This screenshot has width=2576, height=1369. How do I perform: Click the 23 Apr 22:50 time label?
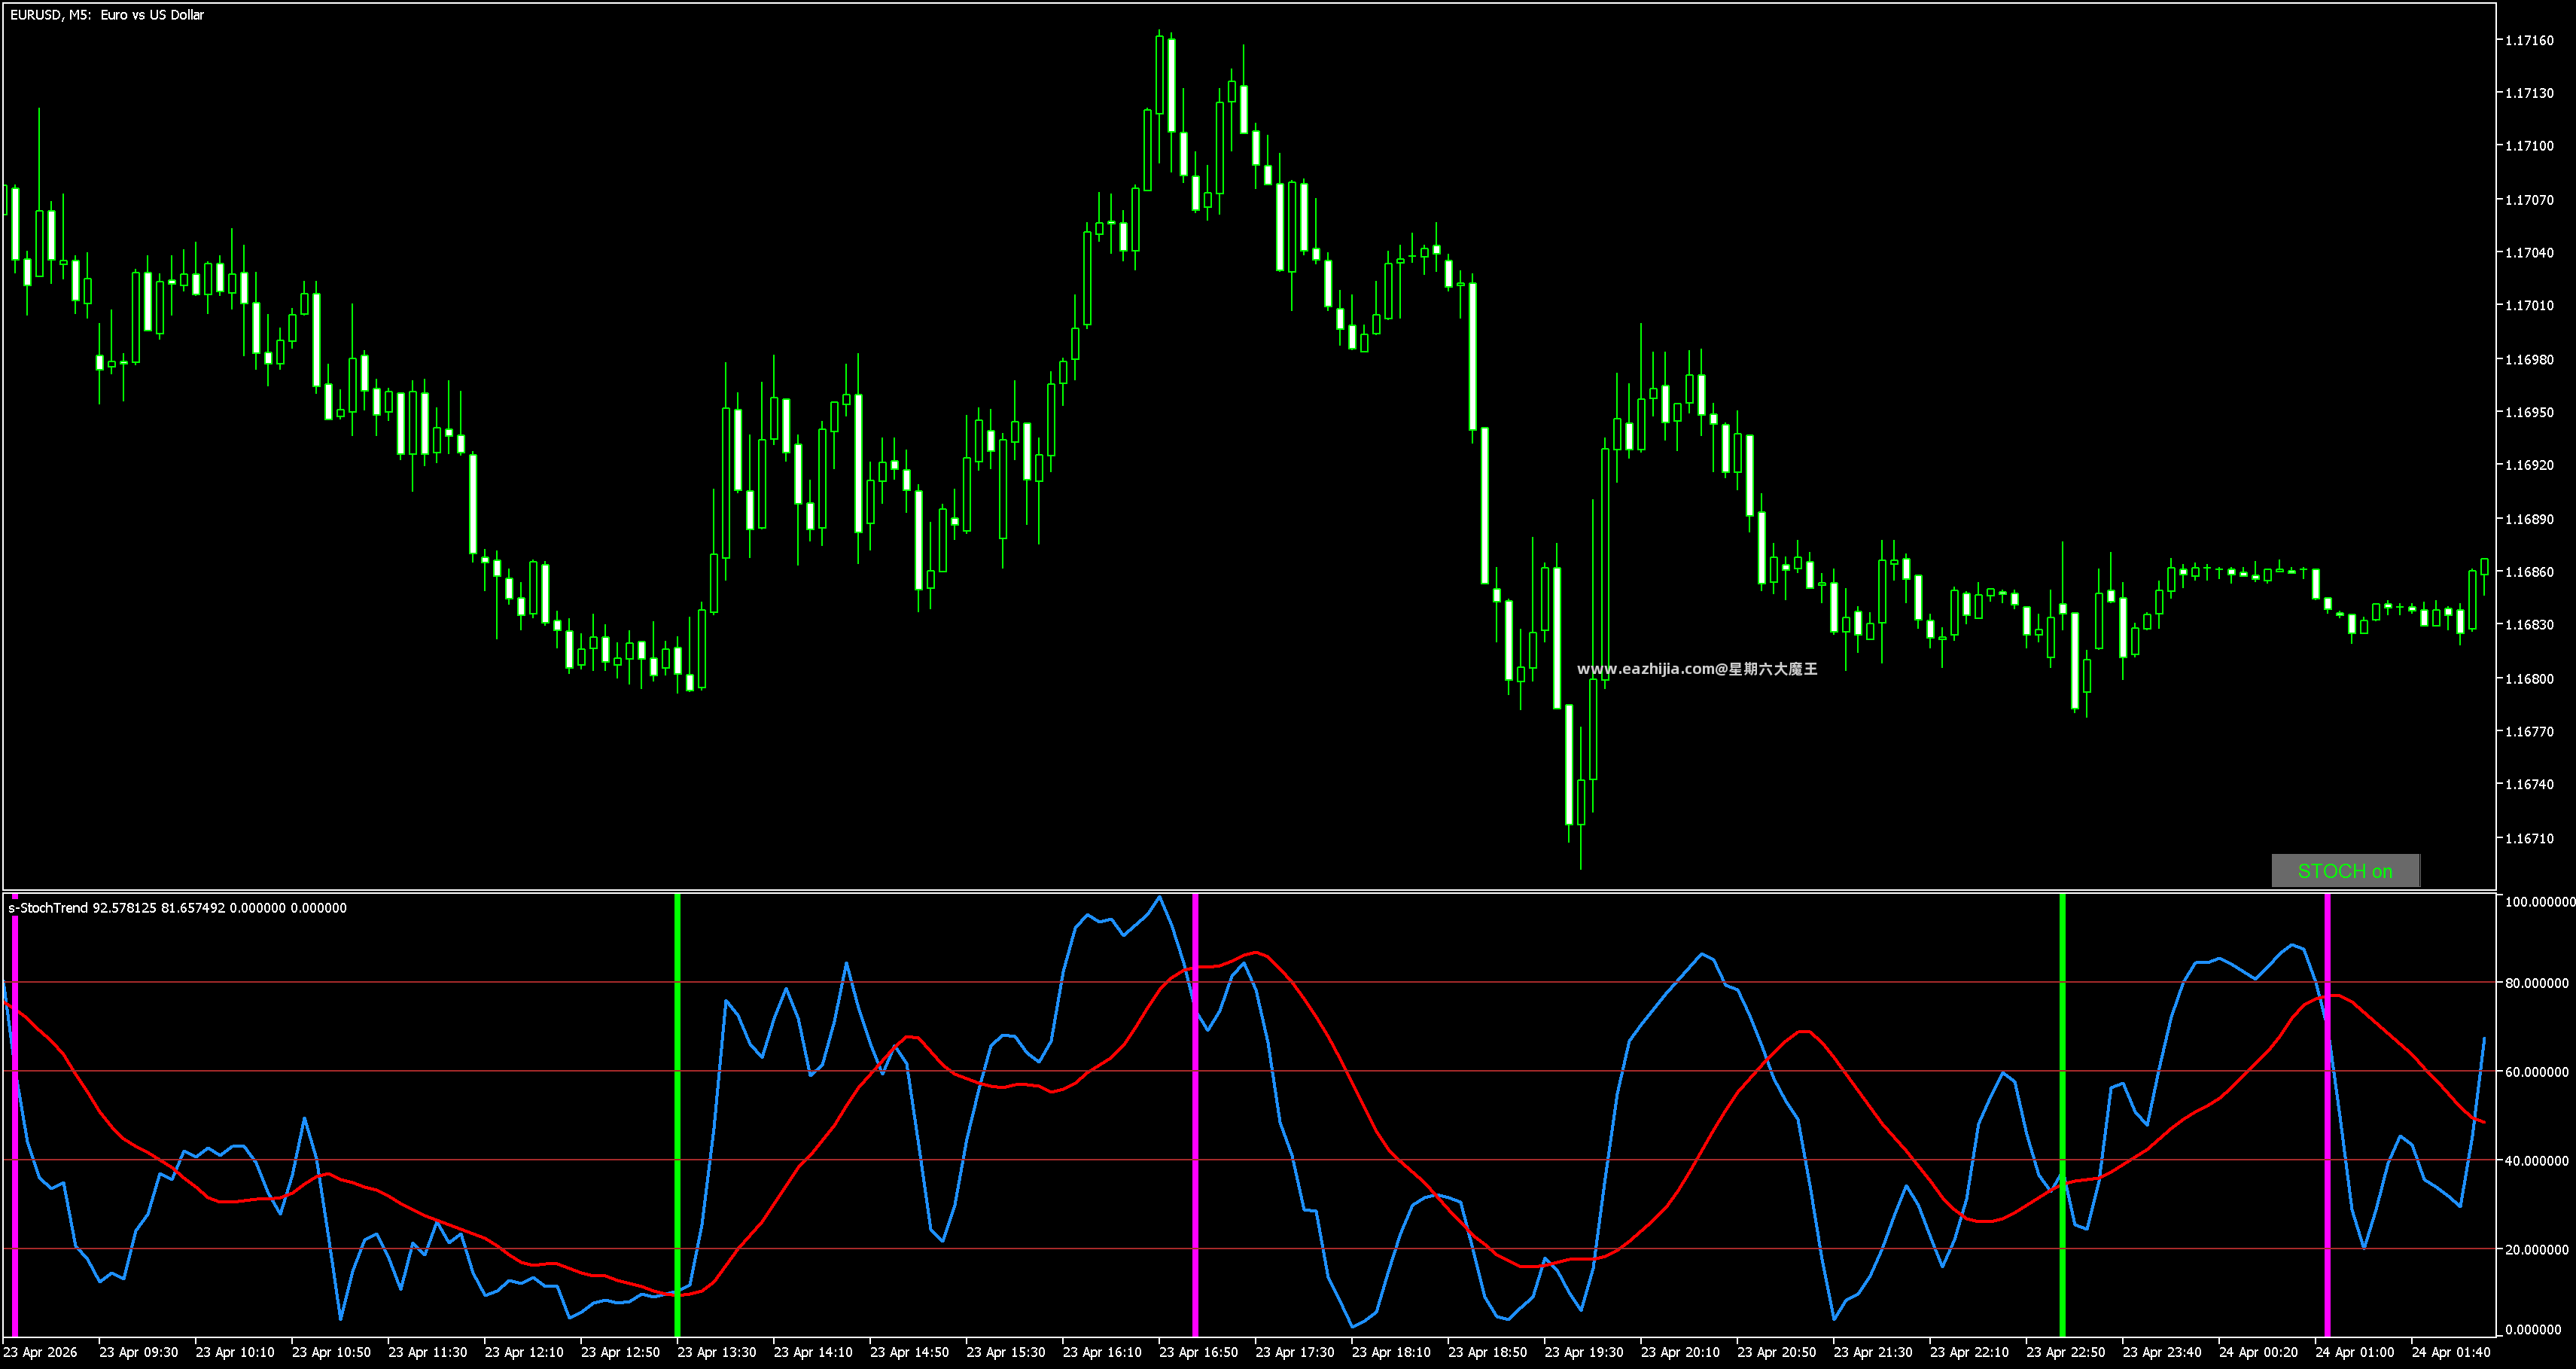pos(2066,1353)
